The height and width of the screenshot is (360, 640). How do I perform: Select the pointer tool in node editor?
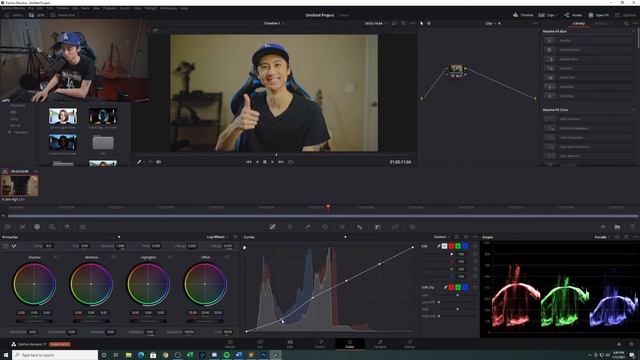tap(422, 24)
